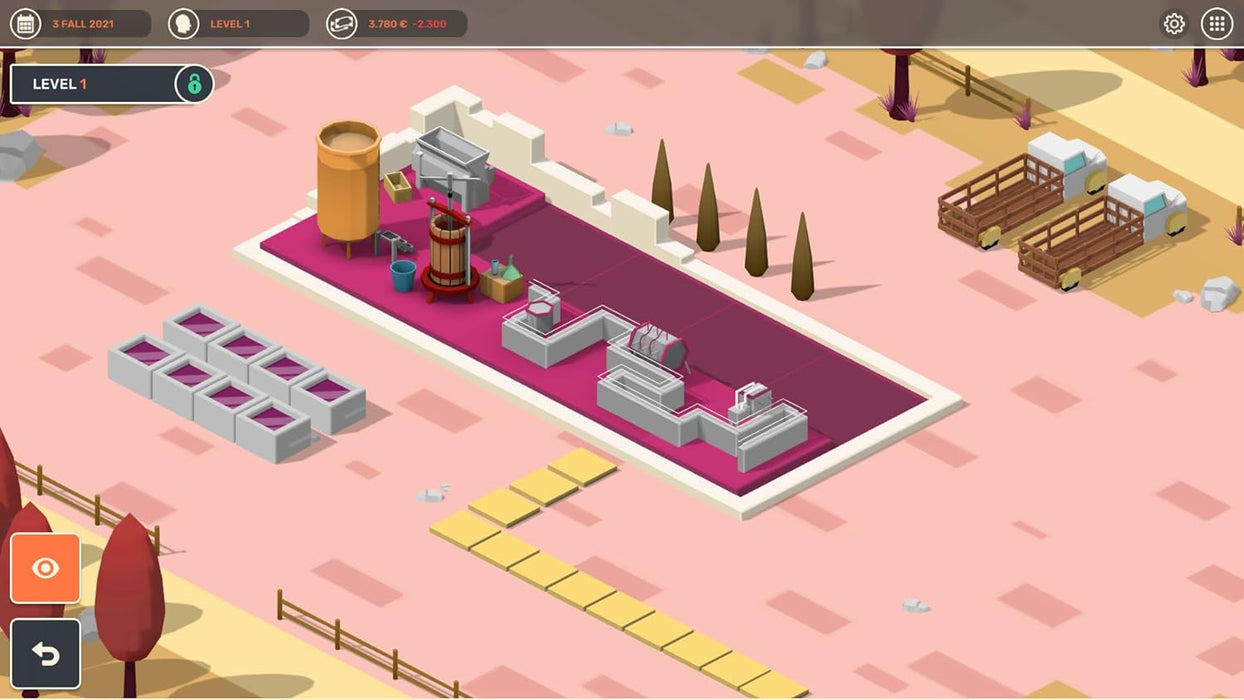Select the wooden wine press

click(450, 250)
